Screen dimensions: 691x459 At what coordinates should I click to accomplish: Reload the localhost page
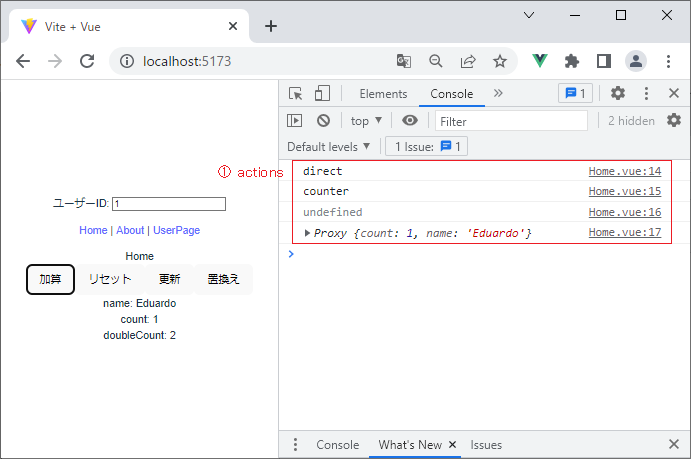point(87,61)
